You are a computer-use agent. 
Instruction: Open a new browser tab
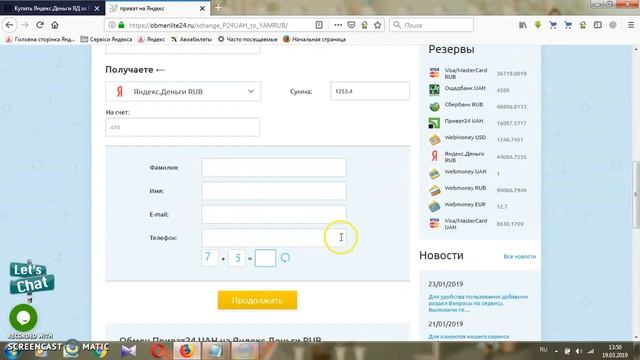point(218,8)
